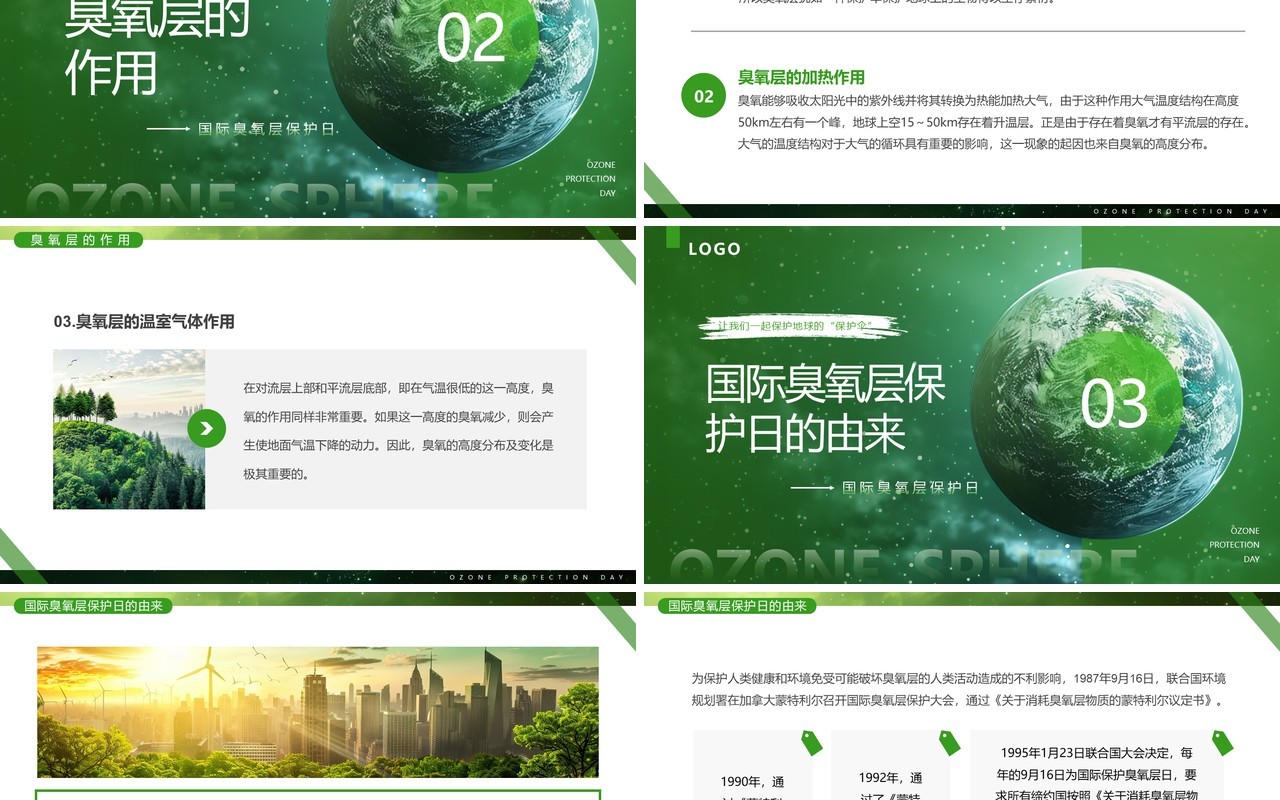Click the card text 1995年1月23日联合国大会决定

coord(1096,752)
